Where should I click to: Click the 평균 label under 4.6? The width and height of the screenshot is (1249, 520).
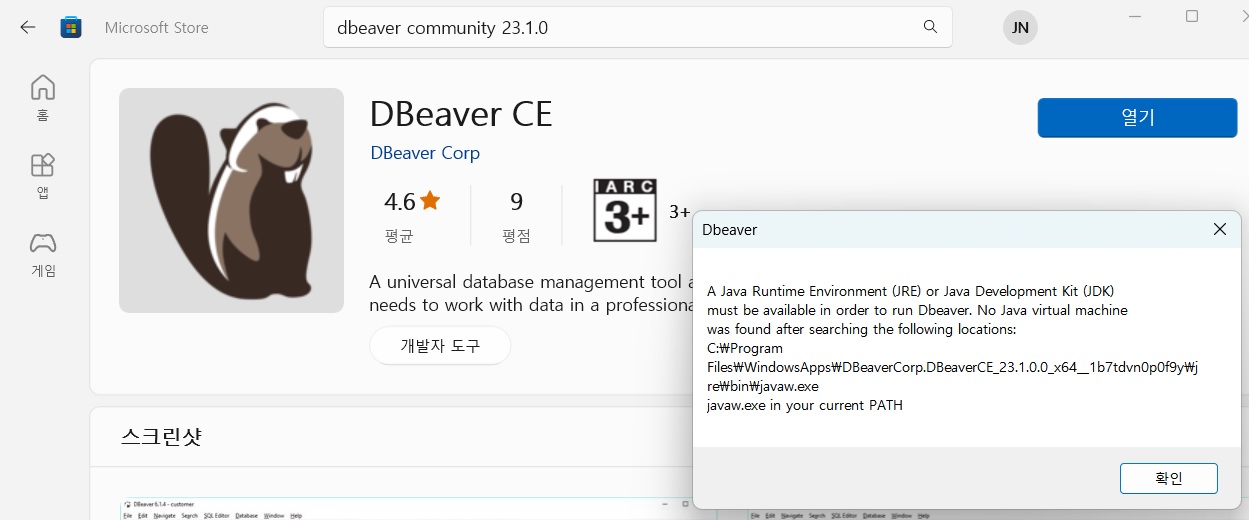click(399, 237)
